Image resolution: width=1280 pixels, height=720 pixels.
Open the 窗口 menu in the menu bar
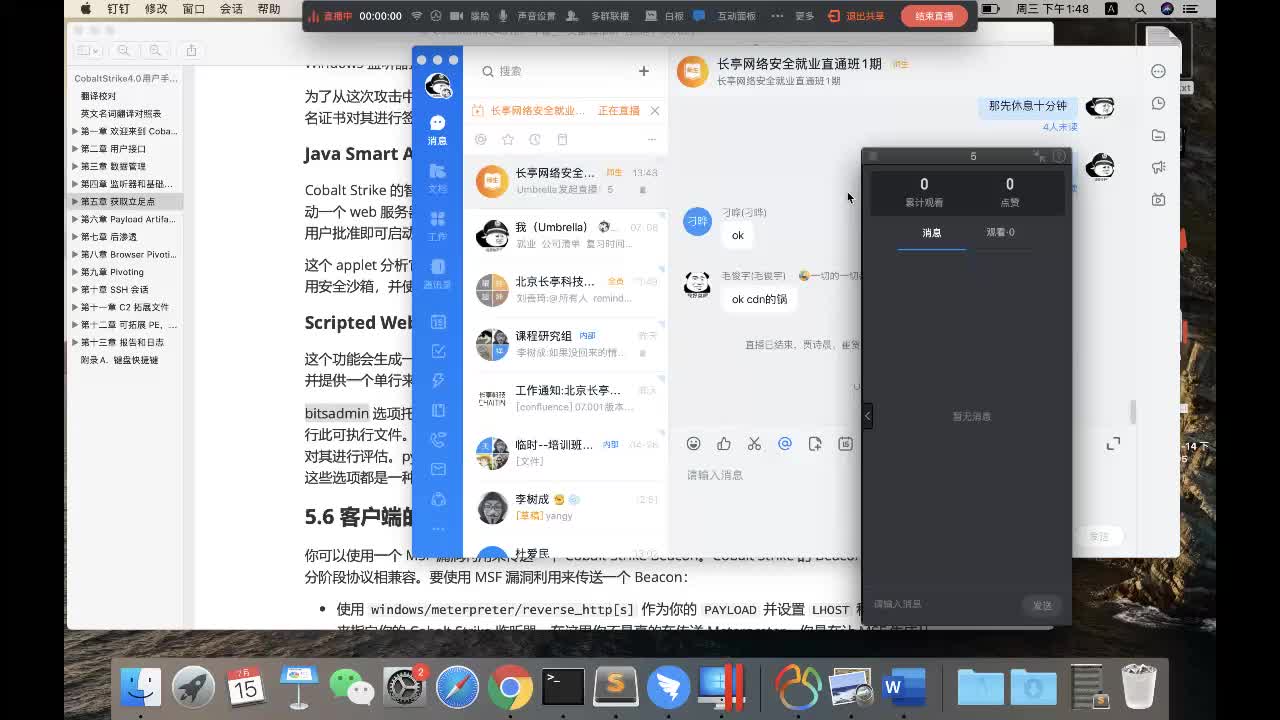194,9
